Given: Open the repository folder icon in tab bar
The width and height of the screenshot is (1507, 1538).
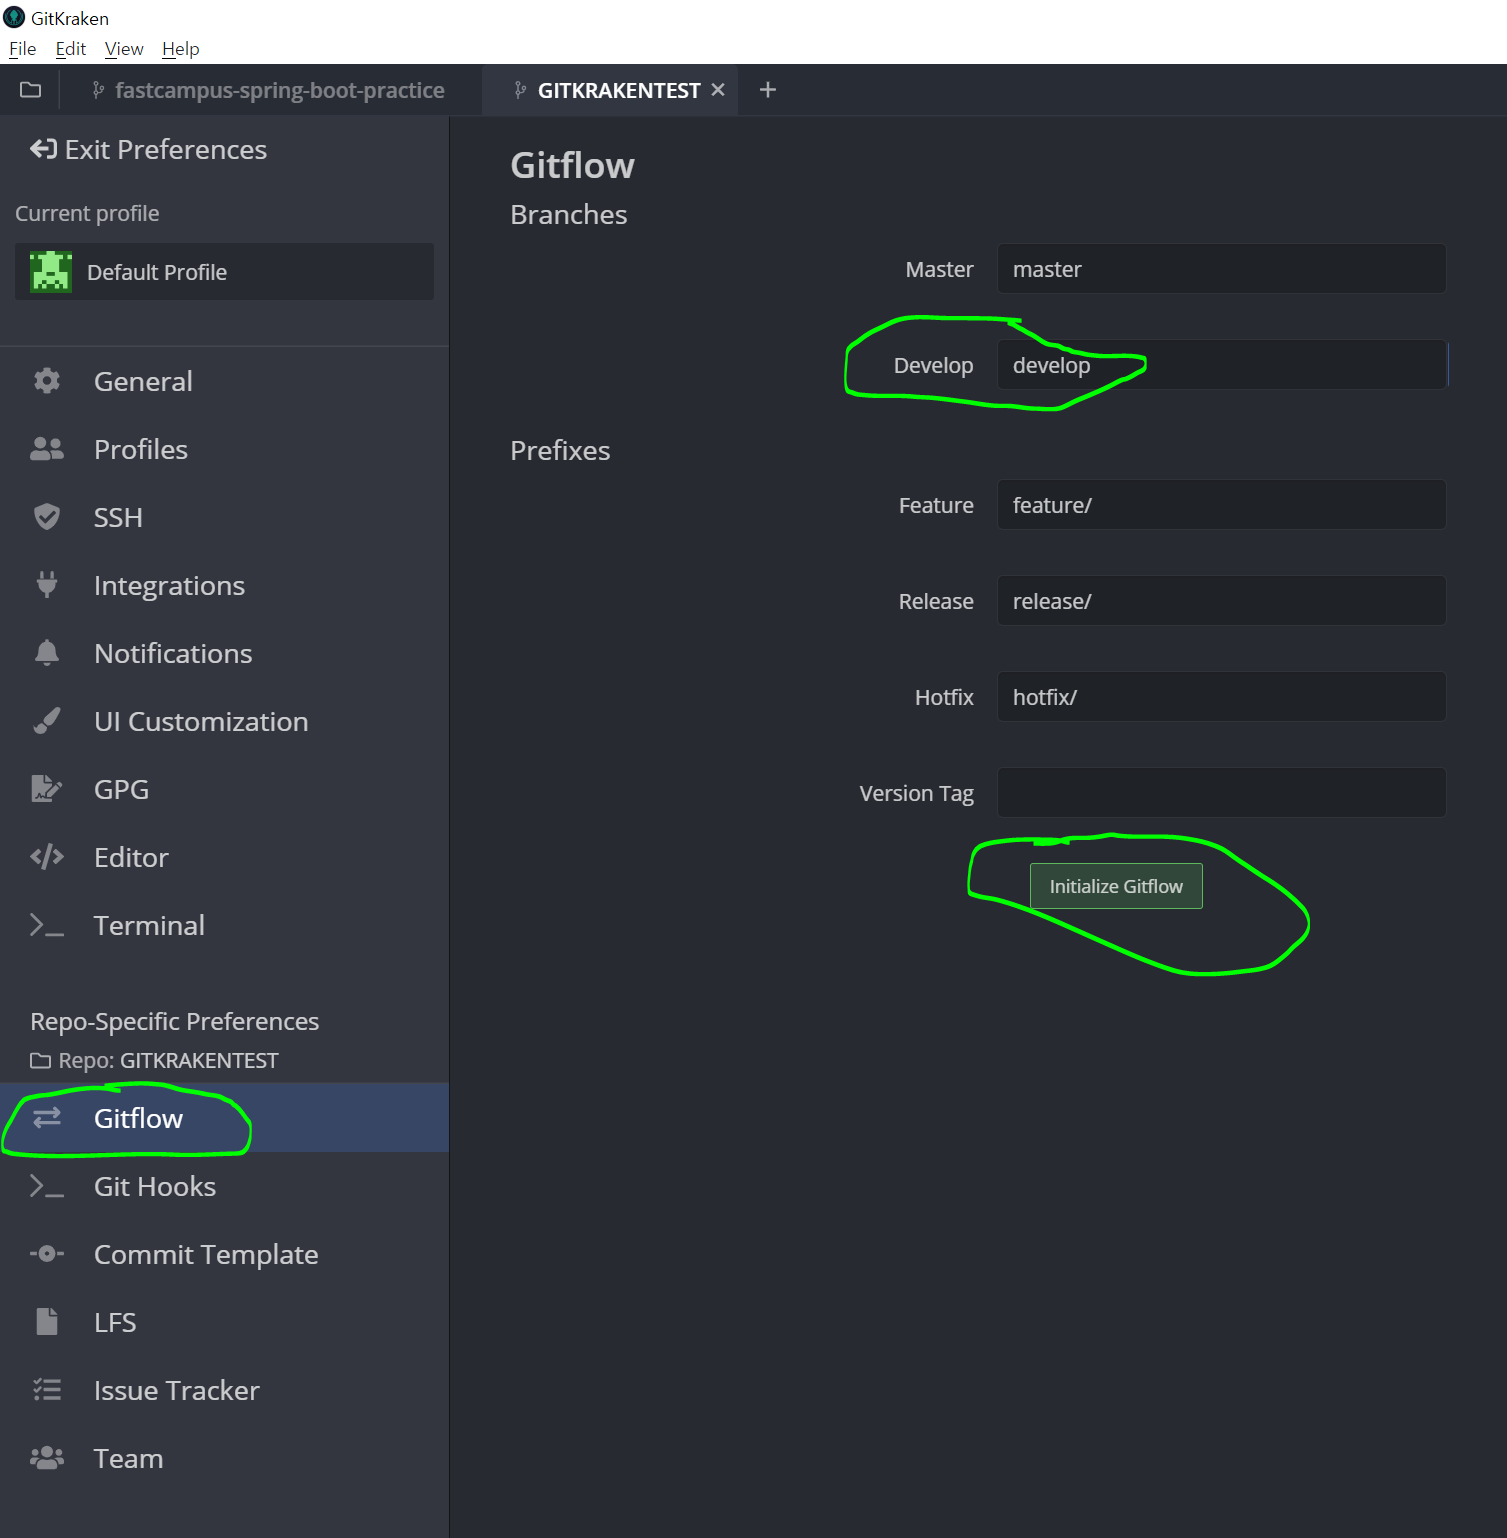Looking at the screenshot, I should [x=31, y=90].
